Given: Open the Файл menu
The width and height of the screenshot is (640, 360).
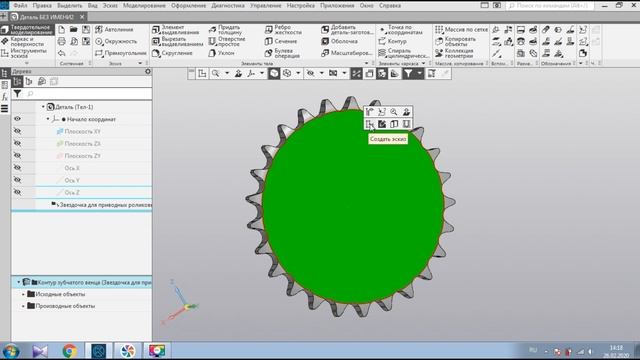Looking at the screenshot, I should 20,6.
